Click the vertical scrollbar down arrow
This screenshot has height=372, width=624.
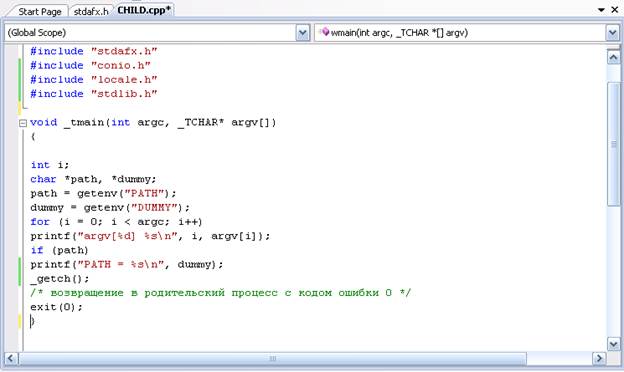pyautogui.click(x=613, y=344)
